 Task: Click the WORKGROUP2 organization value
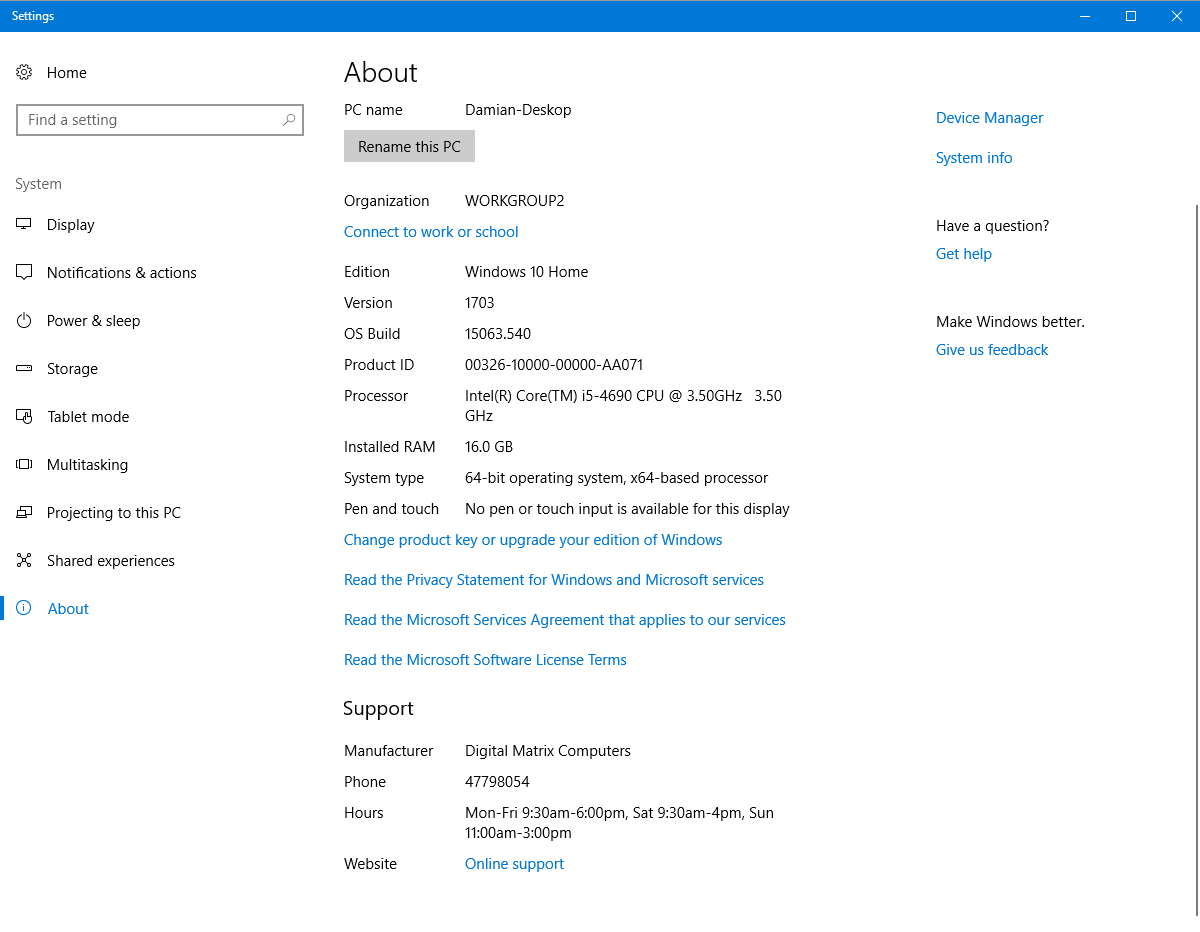[514, 201]
